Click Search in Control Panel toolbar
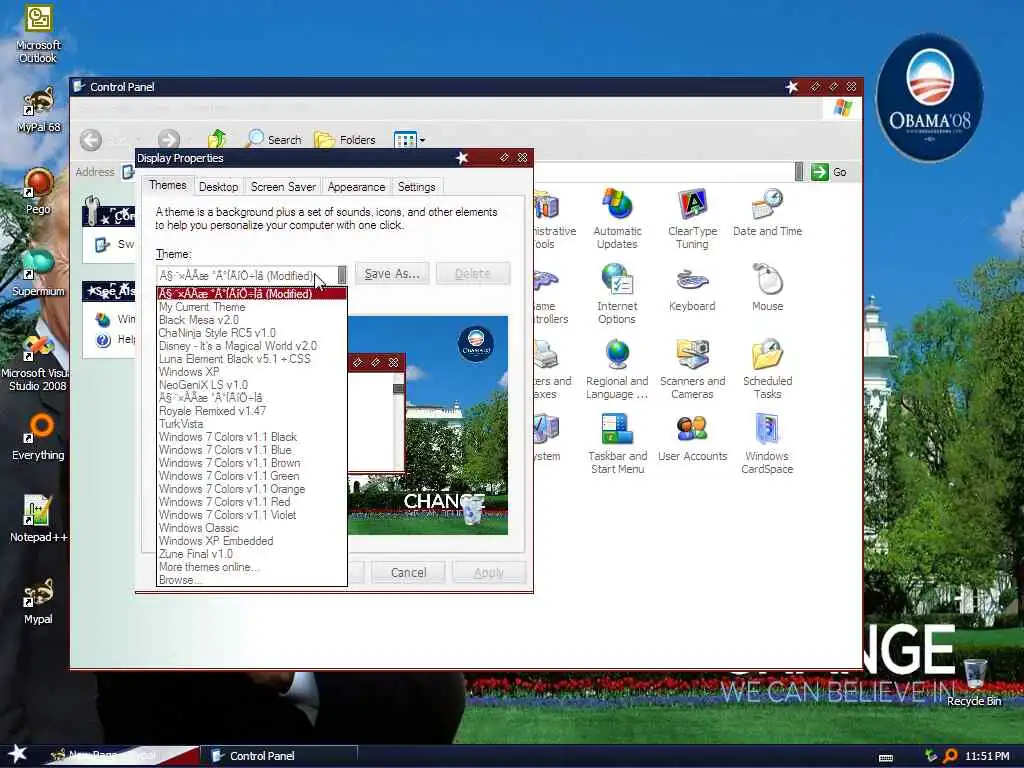Viewport: 1024px width, 768px height. pos(274,139)
